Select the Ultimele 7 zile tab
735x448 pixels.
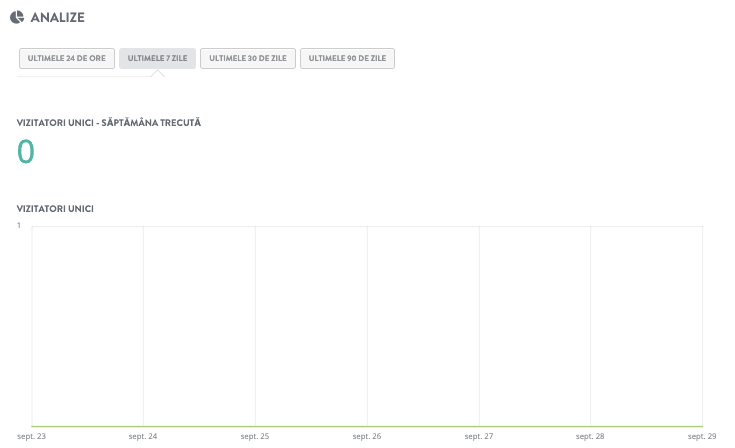click(157, 59)
